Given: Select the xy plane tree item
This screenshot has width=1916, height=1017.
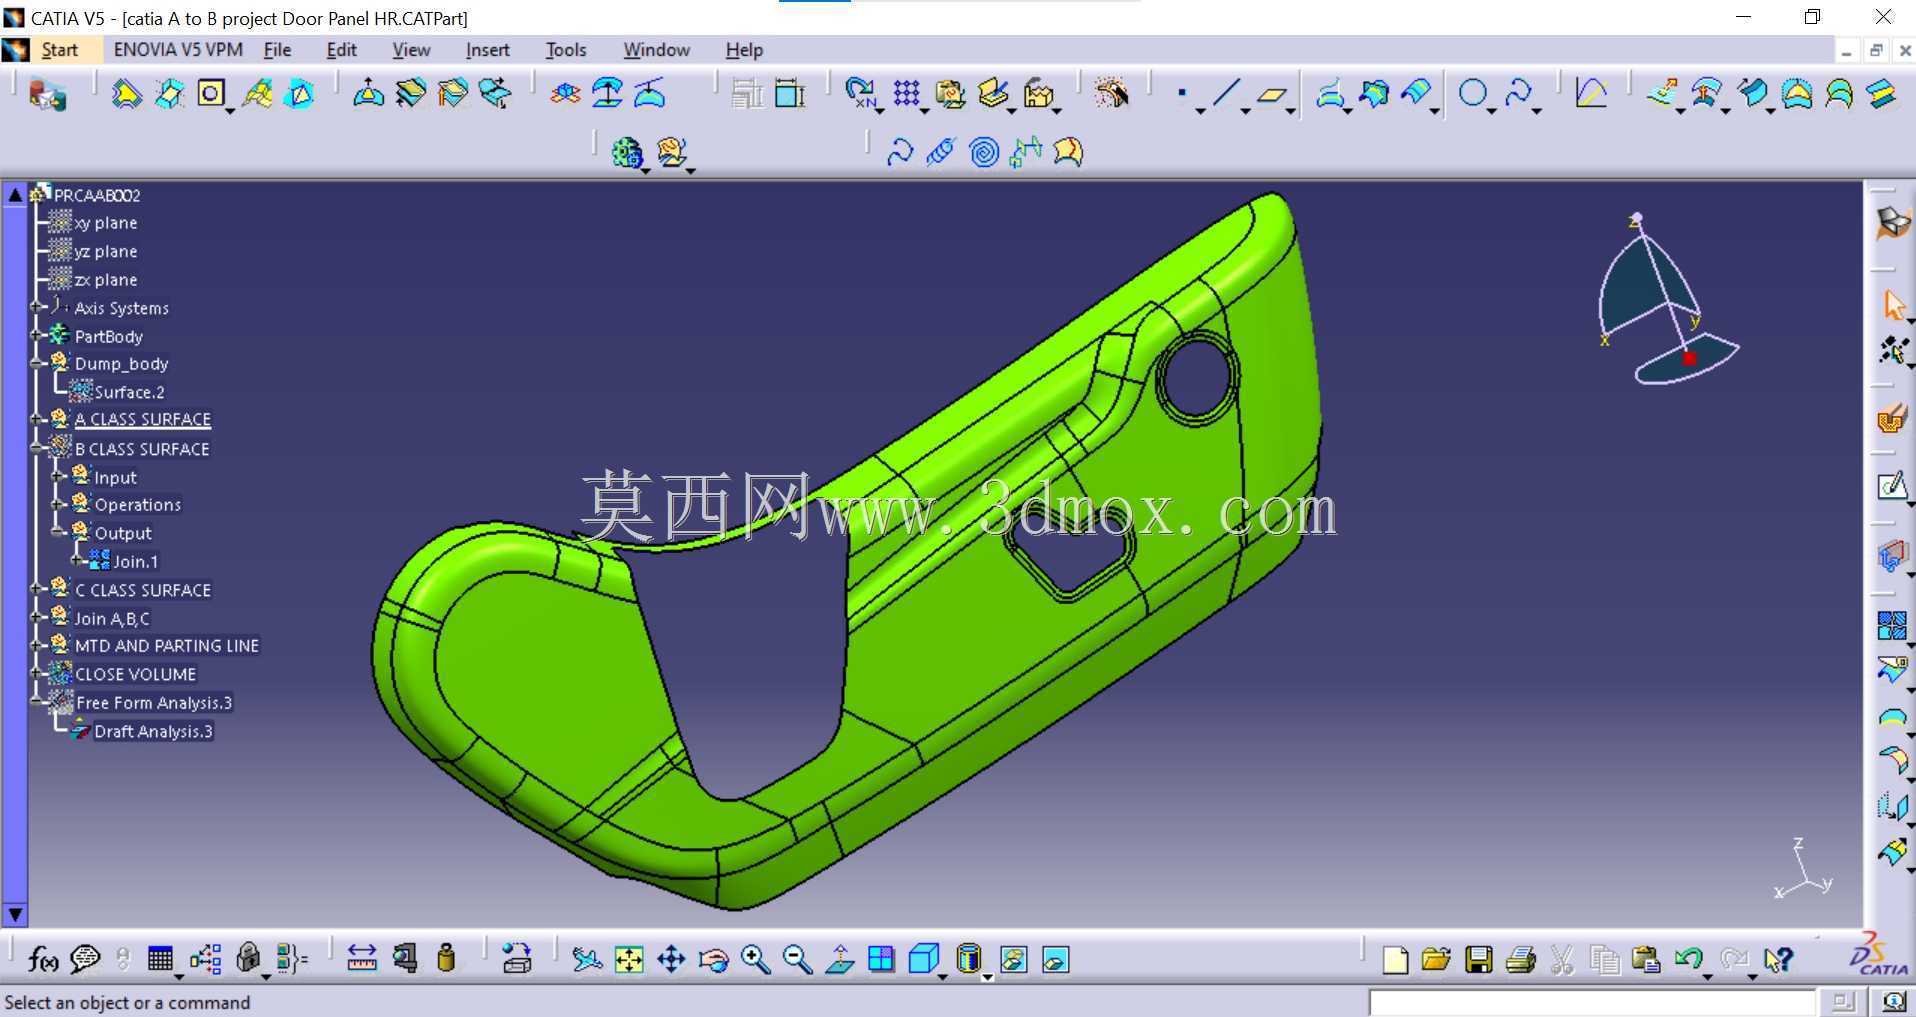Looking at the screenshot, I should [106, 223].
